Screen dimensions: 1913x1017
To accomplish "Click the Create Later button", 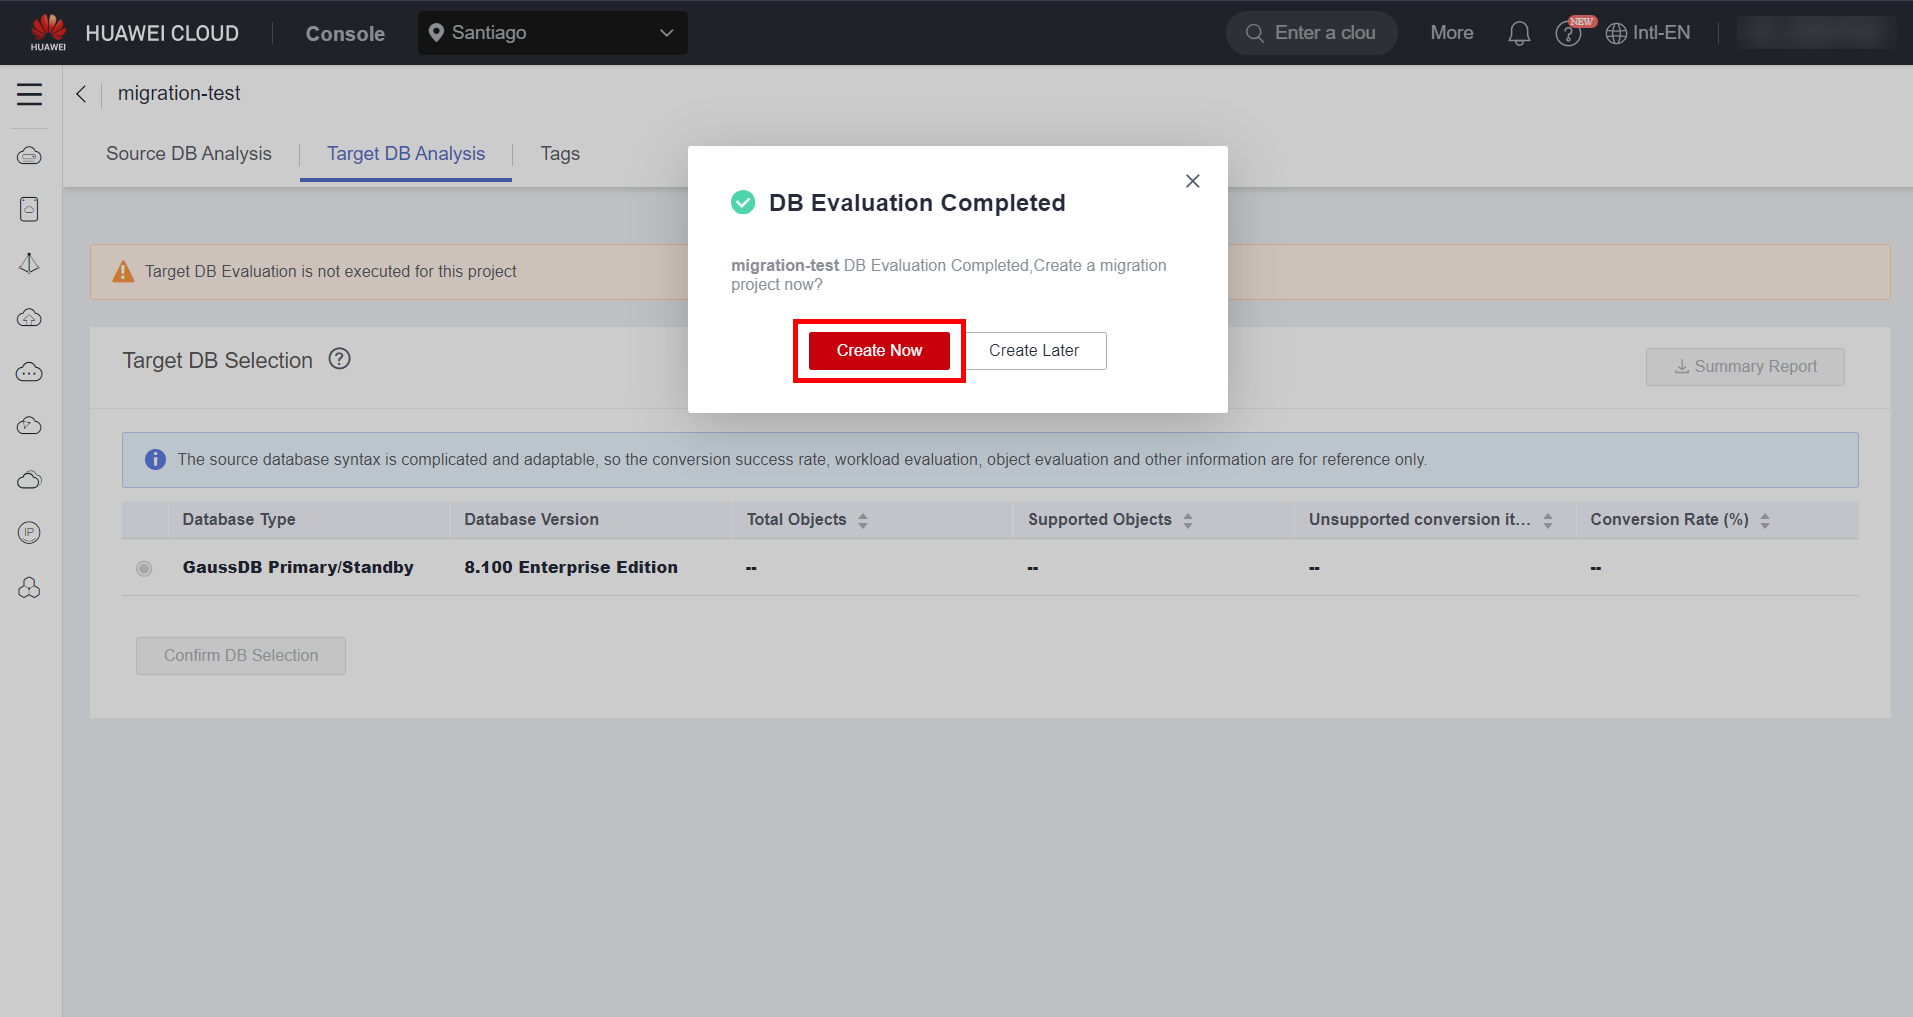I will point(1034,351).
